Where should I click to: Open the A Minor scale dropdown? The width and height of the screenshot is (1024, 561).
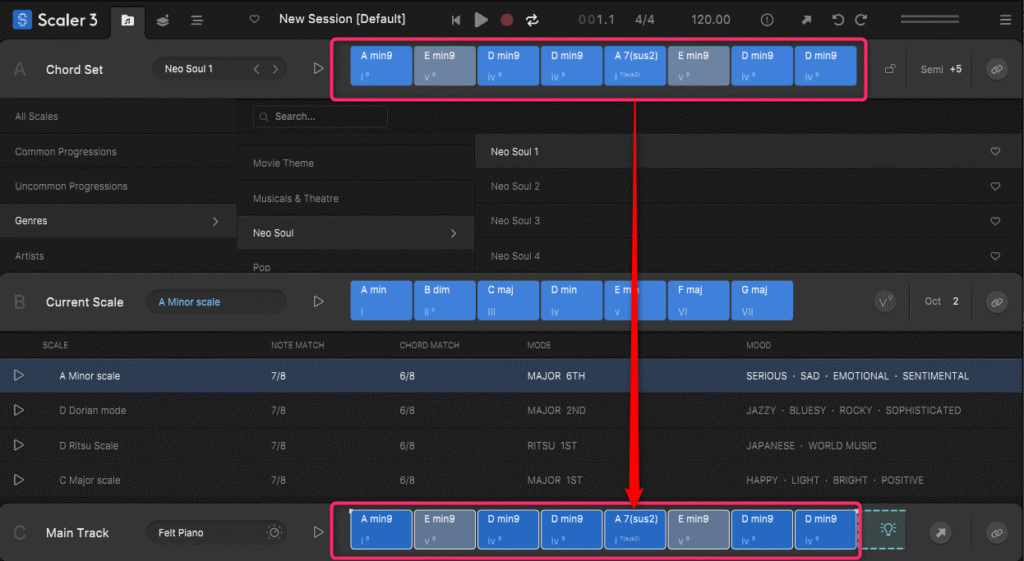point(215,302)
